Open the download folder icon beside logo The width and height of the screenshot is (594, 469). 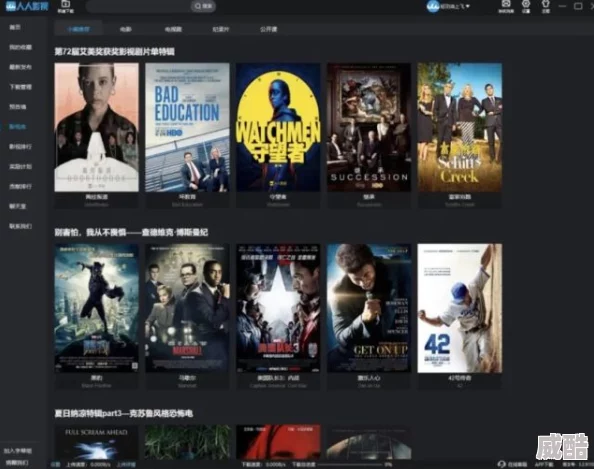point(66,4)
